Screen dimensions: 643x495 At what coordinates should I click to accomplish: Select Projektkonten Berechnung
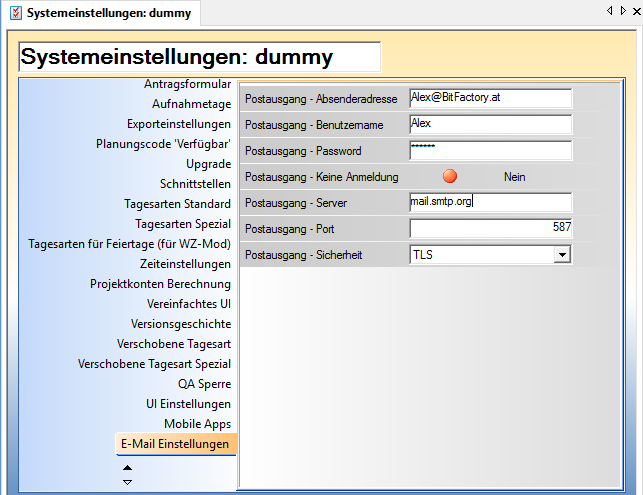(x=160, y=284)
